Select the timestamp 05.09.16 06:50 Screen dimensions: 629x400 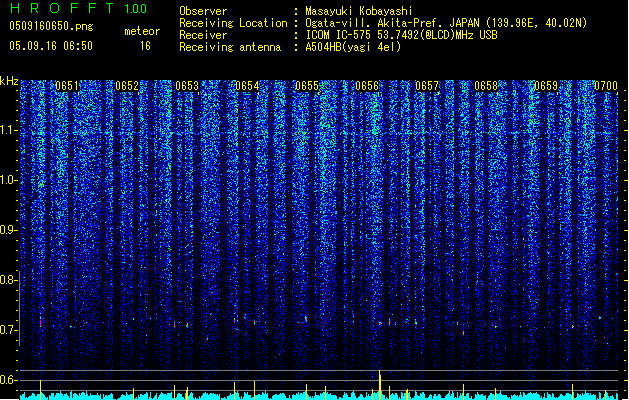pos(51,46)
